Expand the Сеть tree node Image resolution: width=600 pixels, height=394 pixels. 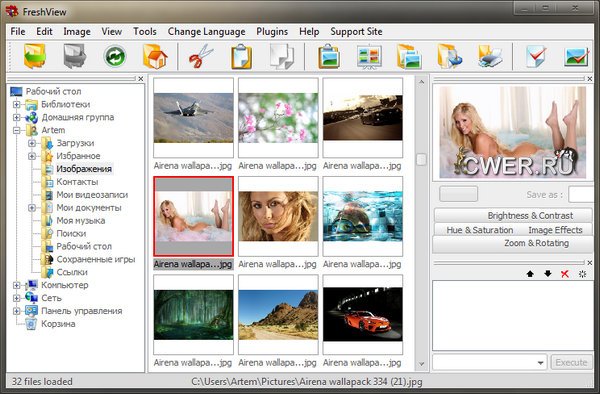[16, 298]
